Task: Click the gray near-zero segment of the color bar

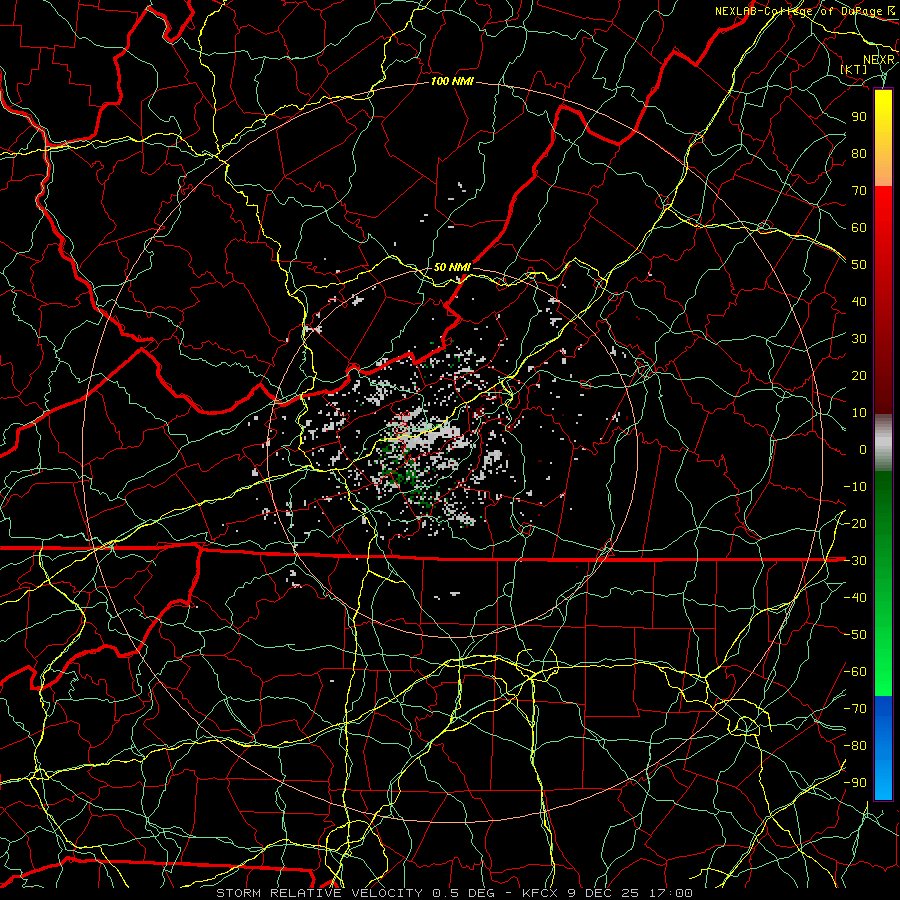Action: click(883, 443)
